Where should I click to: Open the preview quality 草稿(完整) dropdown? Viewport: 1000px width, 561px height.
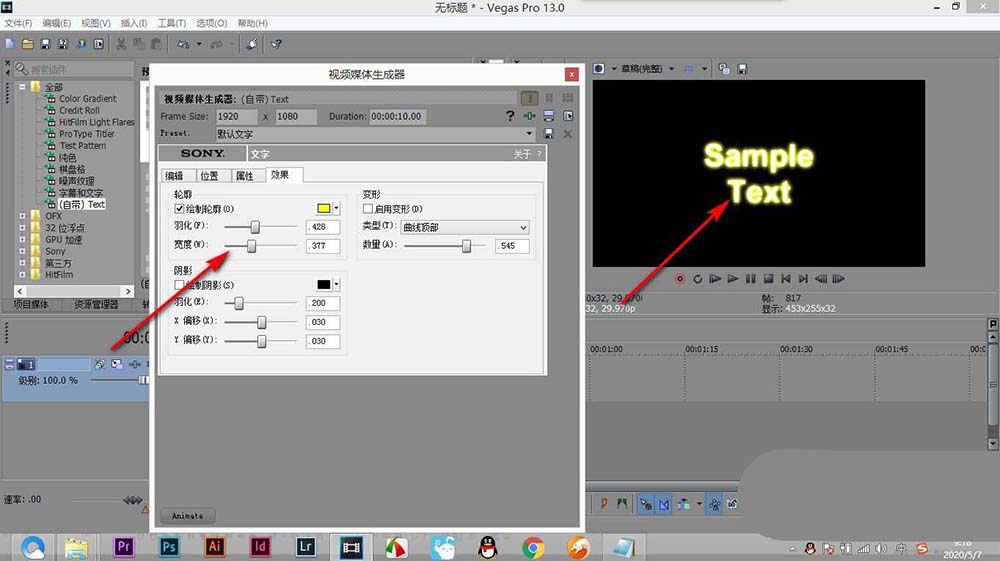click(x=671, y=68)
